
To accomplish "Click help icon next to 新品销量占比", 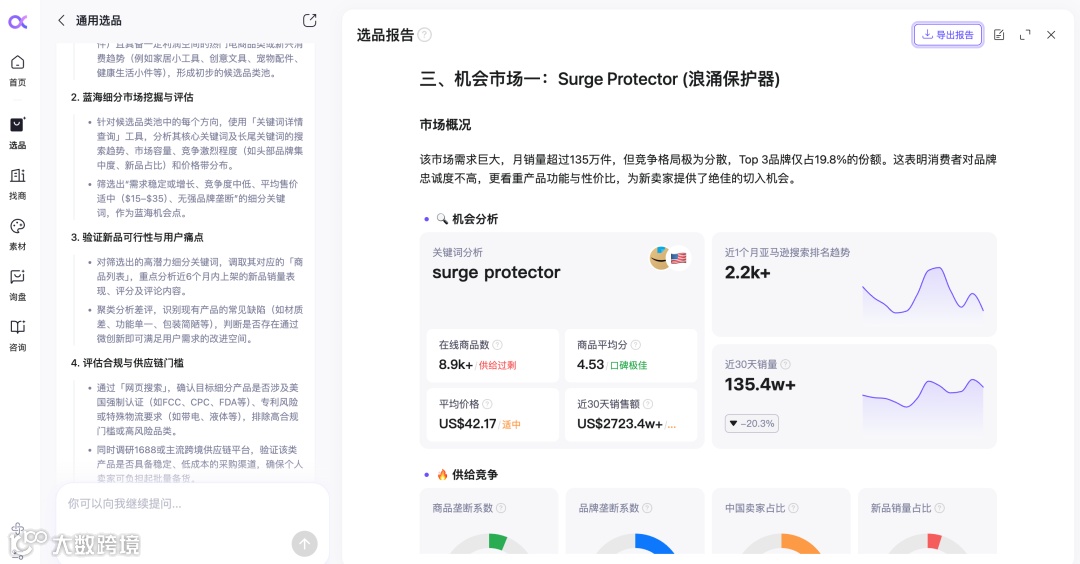I will (x=939, y=508).
